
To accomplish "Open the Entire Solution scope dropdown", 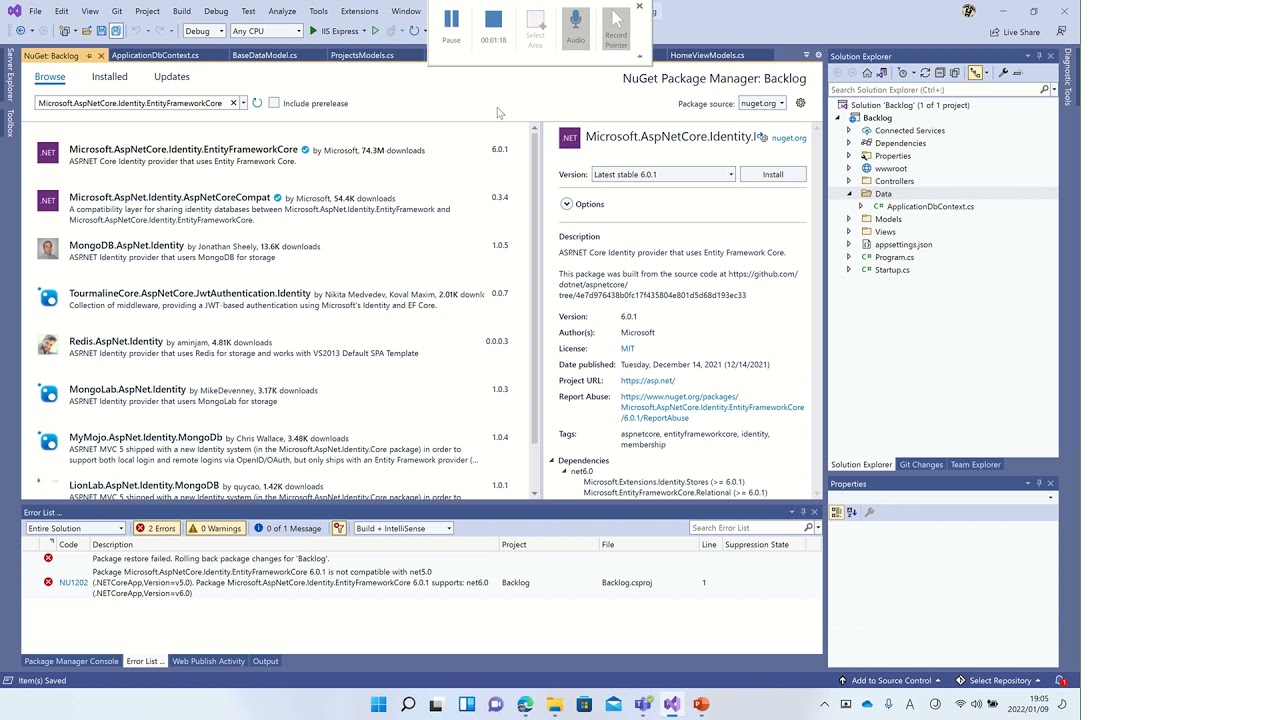I will point(76,528).
